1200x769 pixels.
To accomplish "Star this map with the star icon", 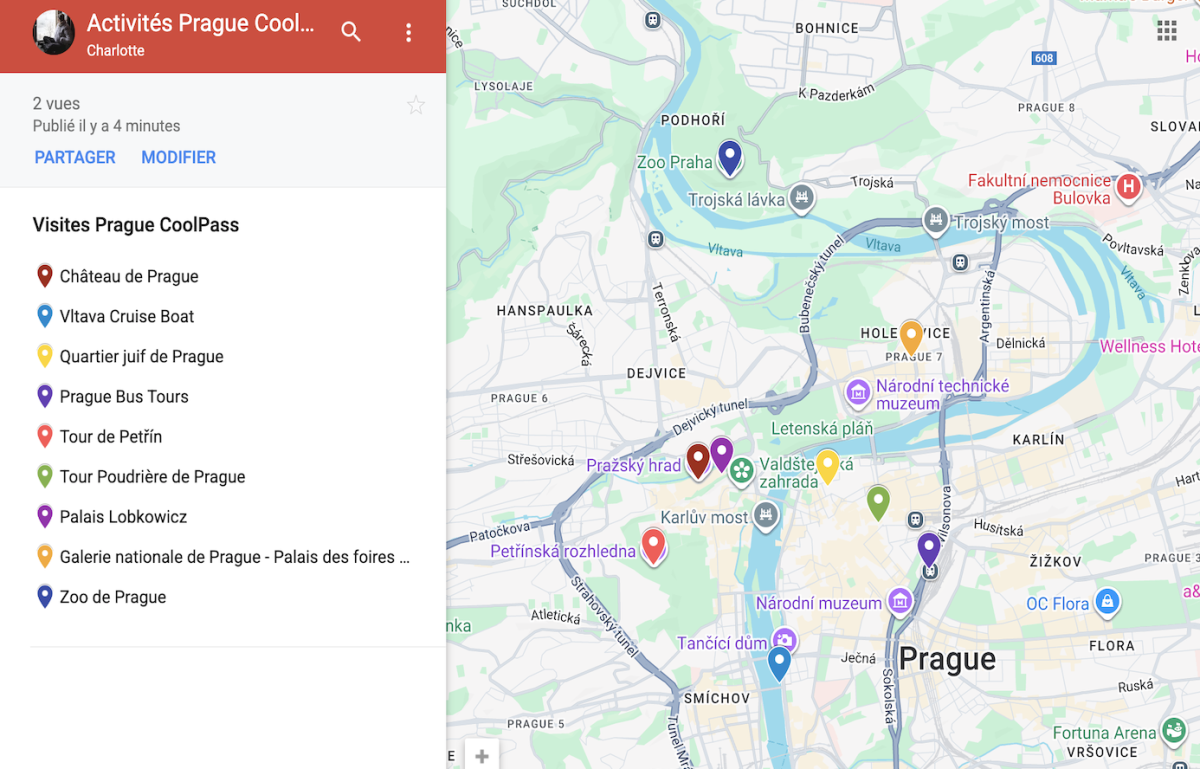I will [416, 105].
